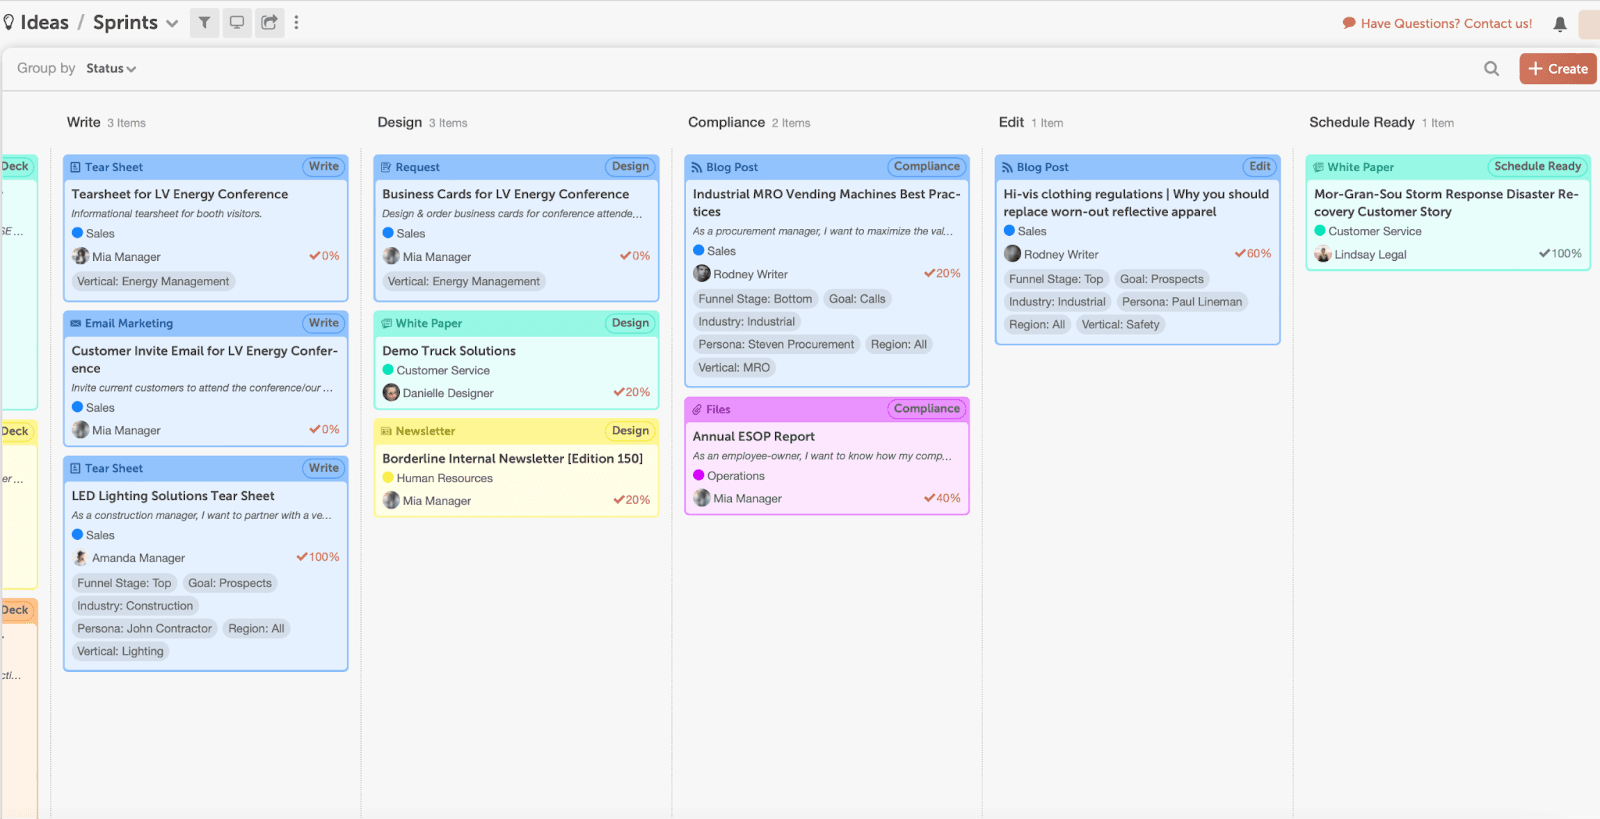
Task: Click the search magnifier icon
Action: point(1491,69)
